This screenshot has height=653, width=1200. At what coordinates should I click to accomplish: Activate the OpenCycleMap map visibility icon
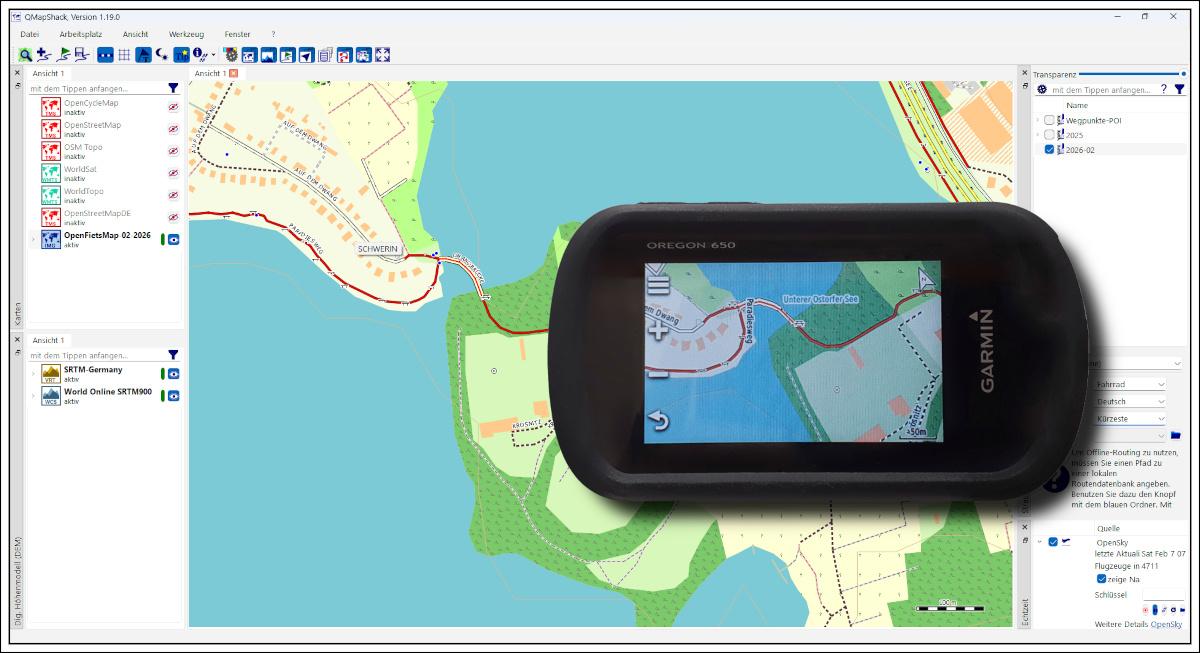(173, 106)
